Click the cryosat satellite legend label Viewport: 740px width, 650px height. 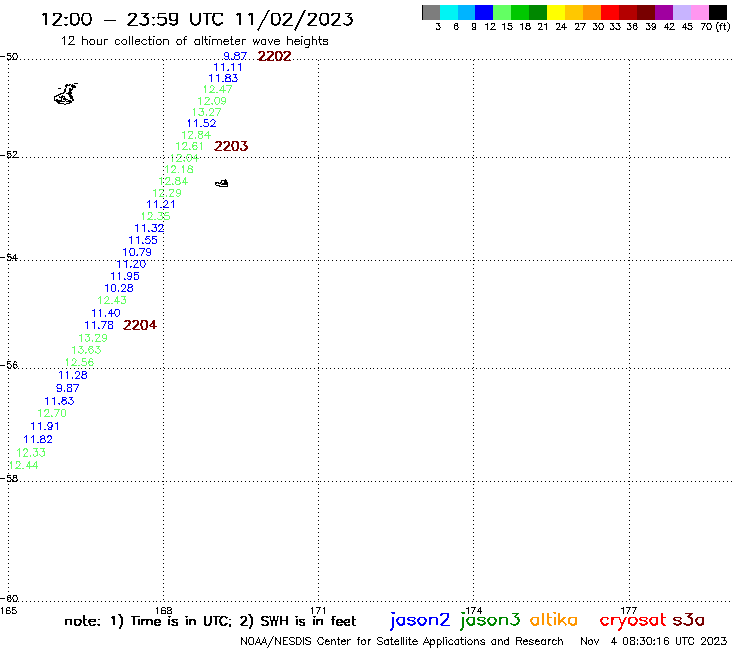click(633, 620)
